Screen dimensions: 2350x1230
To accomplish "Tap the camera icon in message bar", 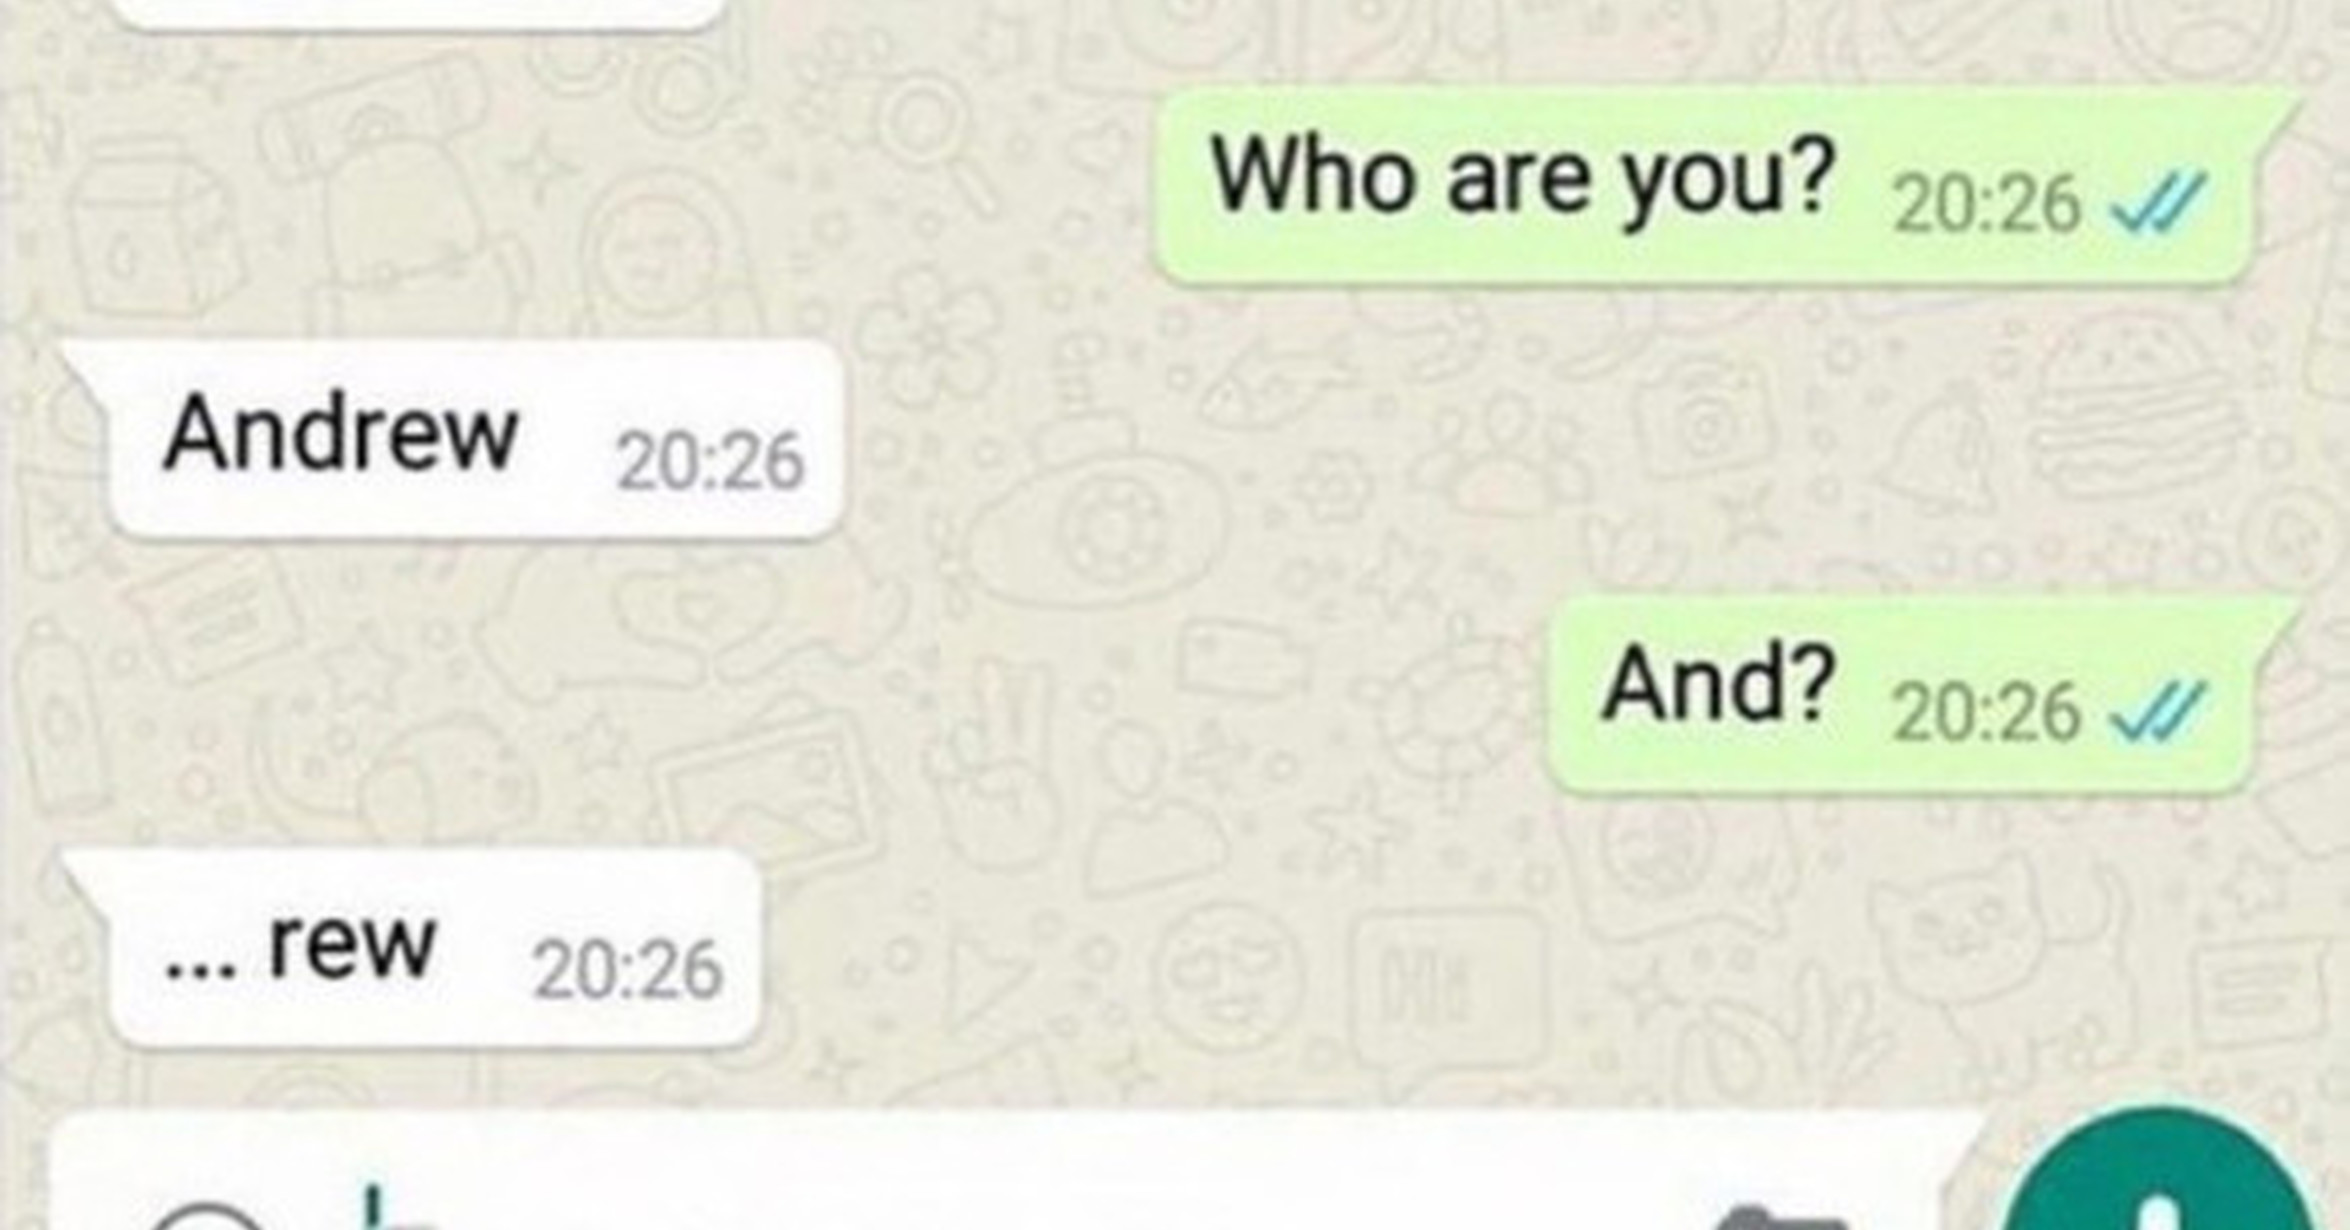I will 1779,1218.
